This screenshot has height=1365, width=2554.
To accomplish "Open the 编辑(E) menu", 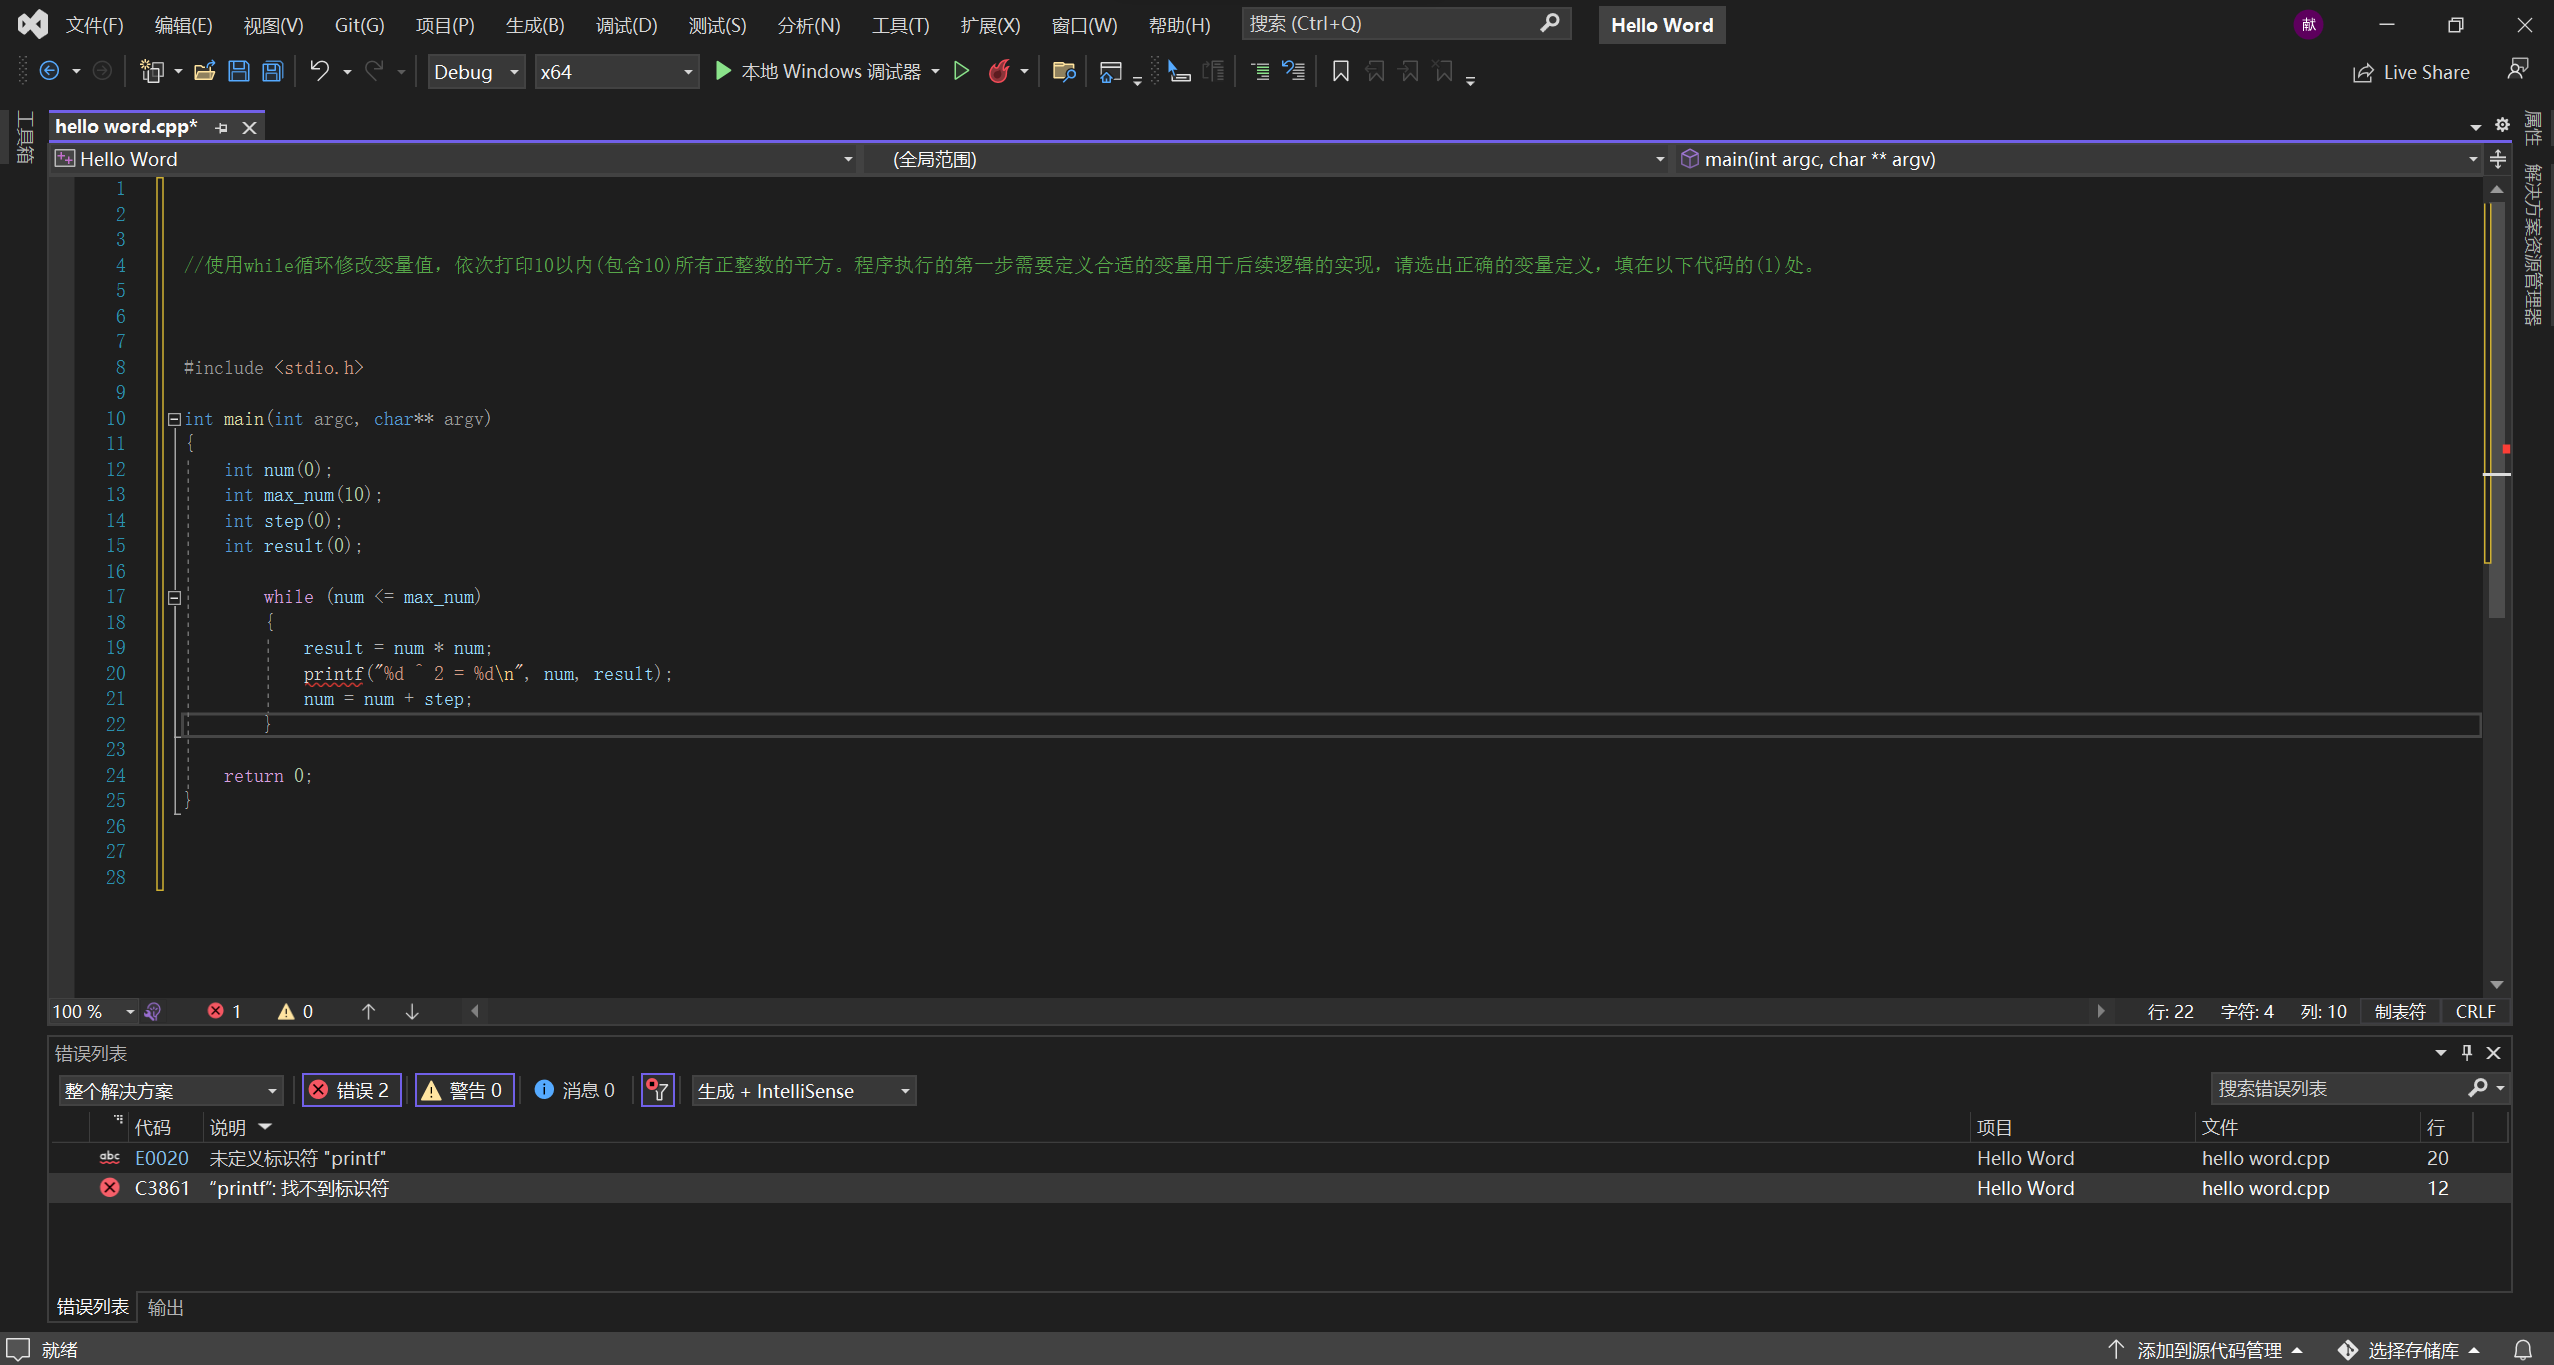I will [183, 25].
